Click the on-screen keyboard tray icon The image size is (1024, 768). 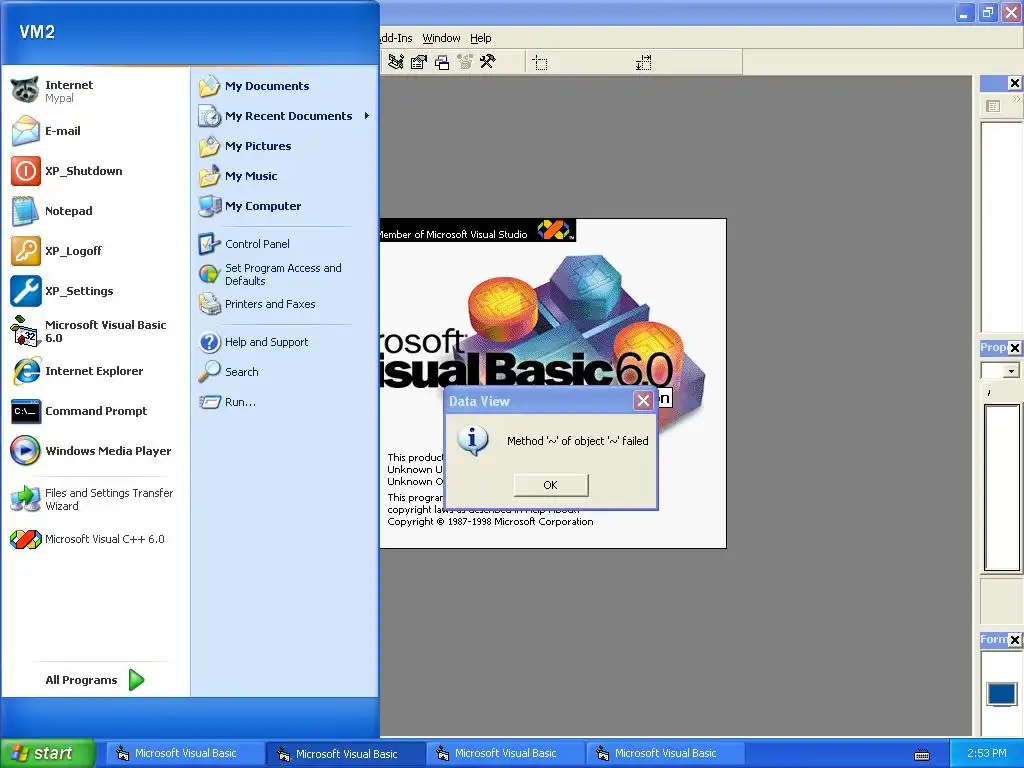tap(922, 755)
